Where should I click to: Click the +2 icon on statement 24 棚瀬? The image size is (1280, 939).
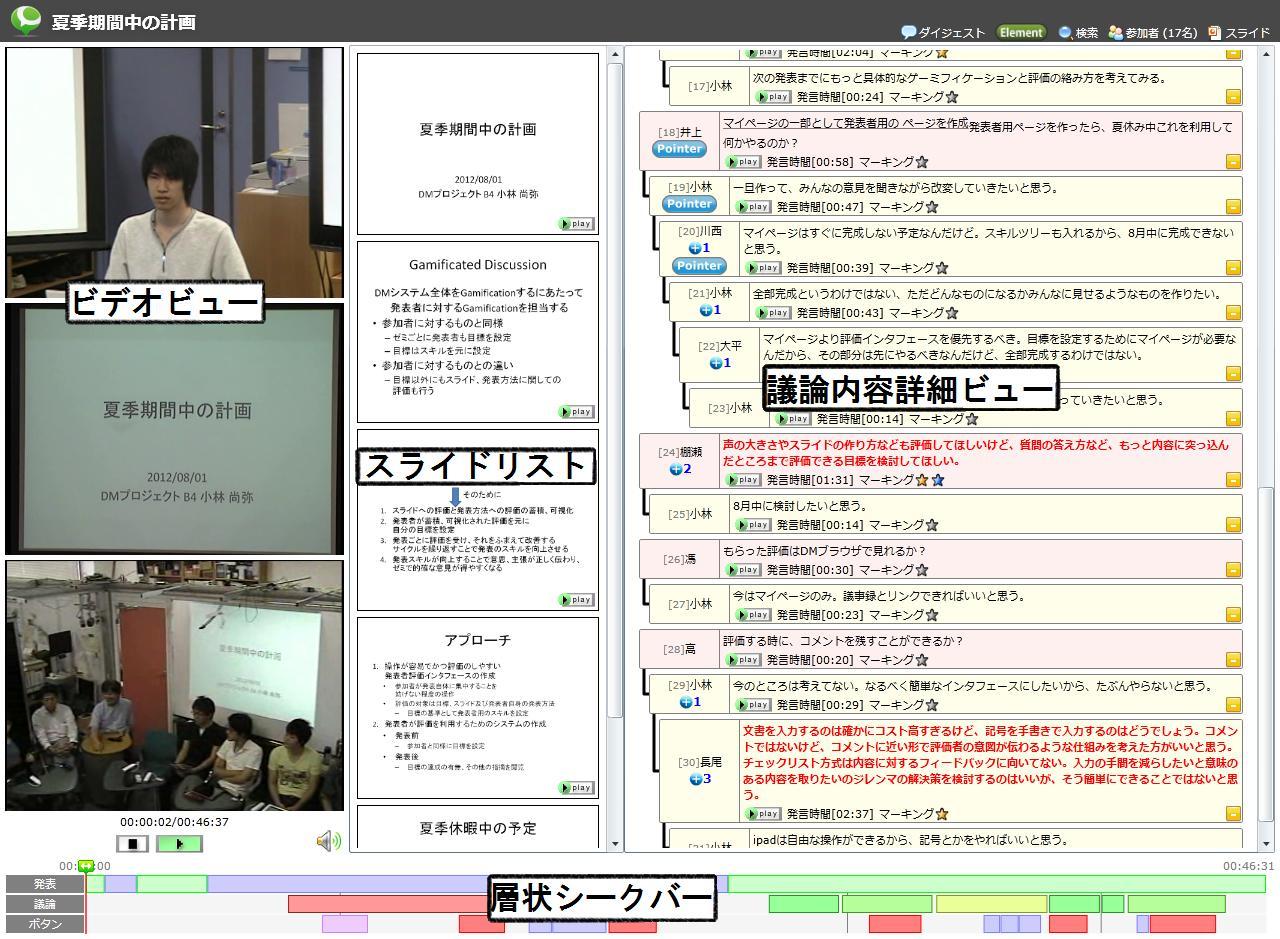pos(680,469)
